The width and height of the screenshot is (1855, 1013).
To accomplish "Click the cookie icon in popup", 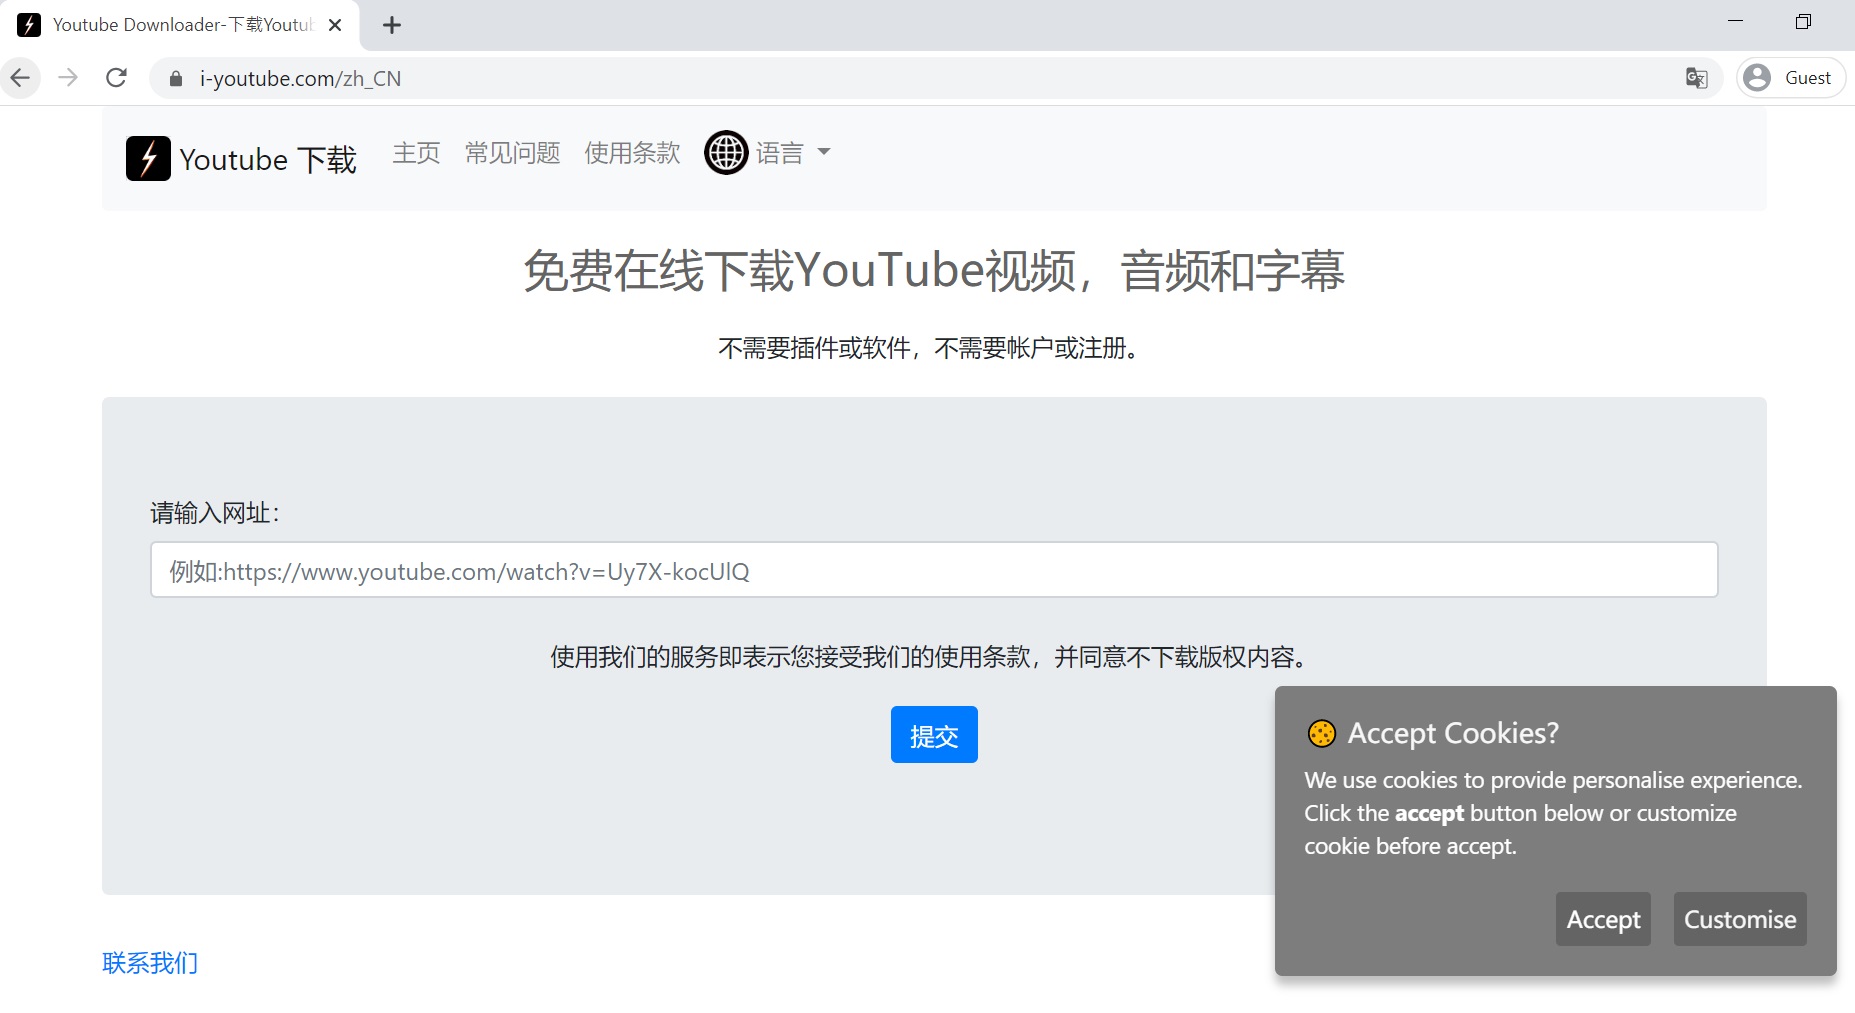I will (1321, 734).
